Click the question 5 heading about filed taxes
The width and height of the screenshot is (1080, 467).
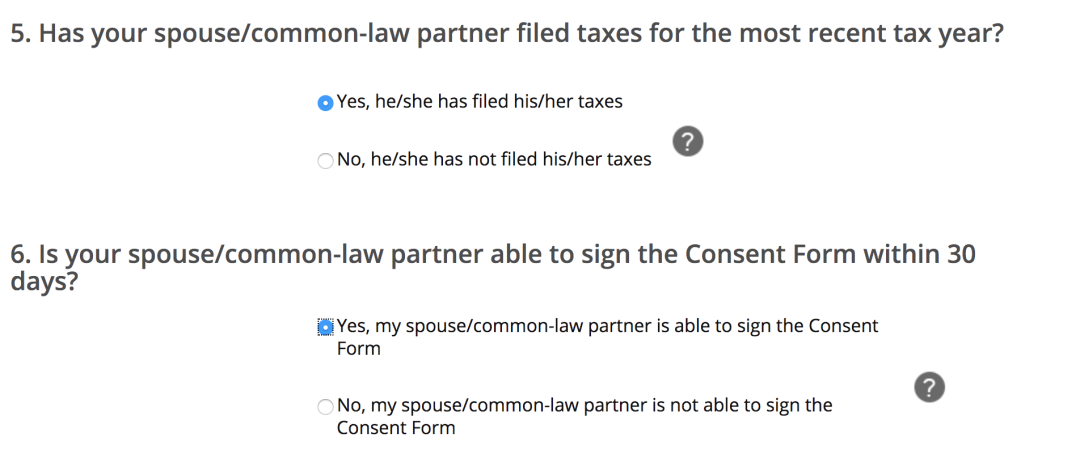(x=507, y=34)
